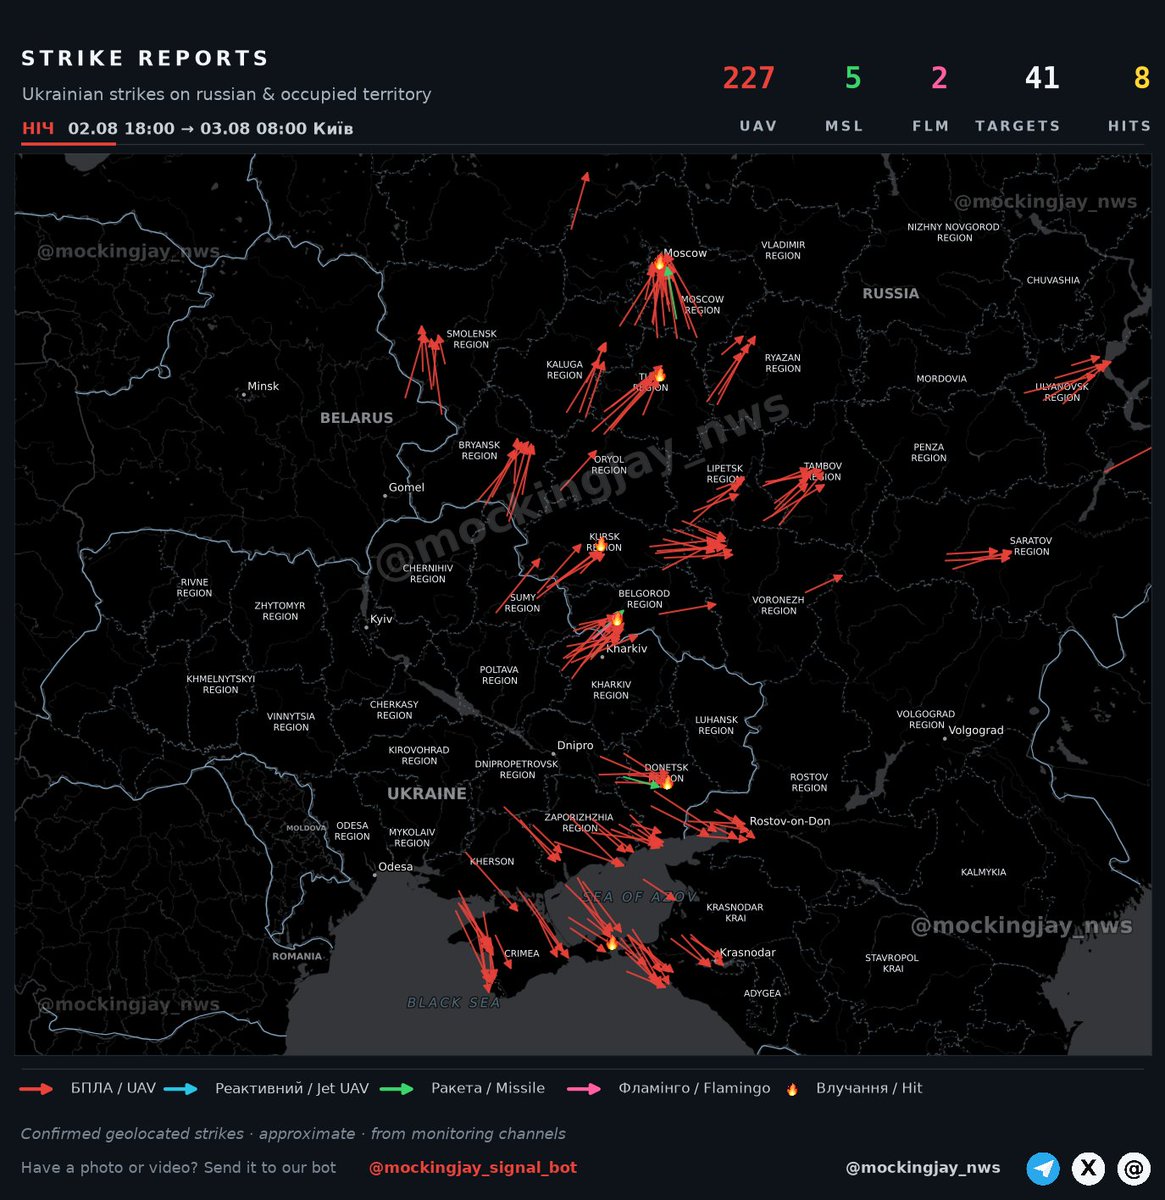This screenshot has width=1165, height=1200.
Task: Click the RYAZAN REGION label
Action: pos(783,363)
